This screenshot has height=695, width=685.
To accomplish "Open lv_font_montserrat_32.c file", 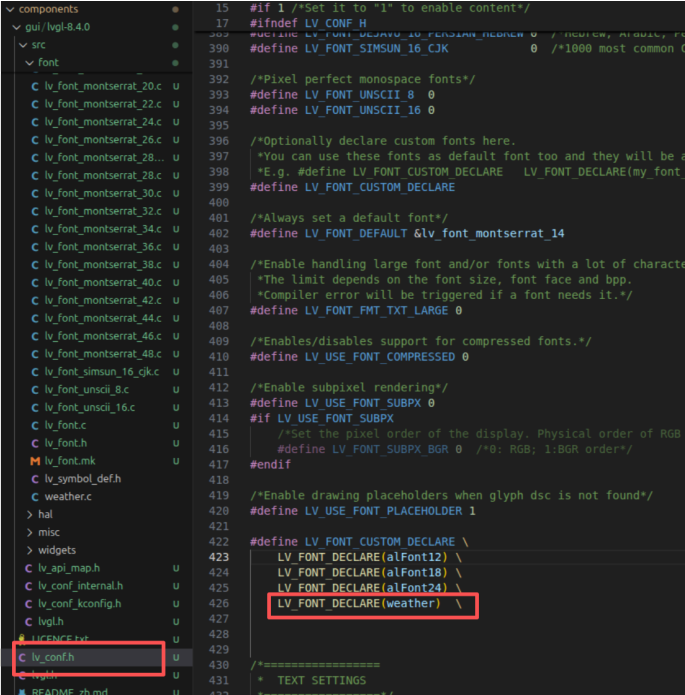I will (103, 211).
